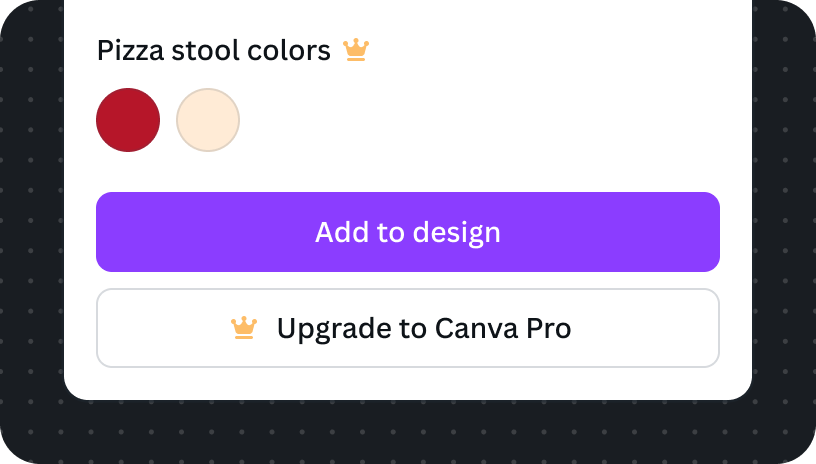Click the white outlined Canva Pro upgrade button
Image resolution: width=816 pixels, height=464 pixels.
pos(408,328)
